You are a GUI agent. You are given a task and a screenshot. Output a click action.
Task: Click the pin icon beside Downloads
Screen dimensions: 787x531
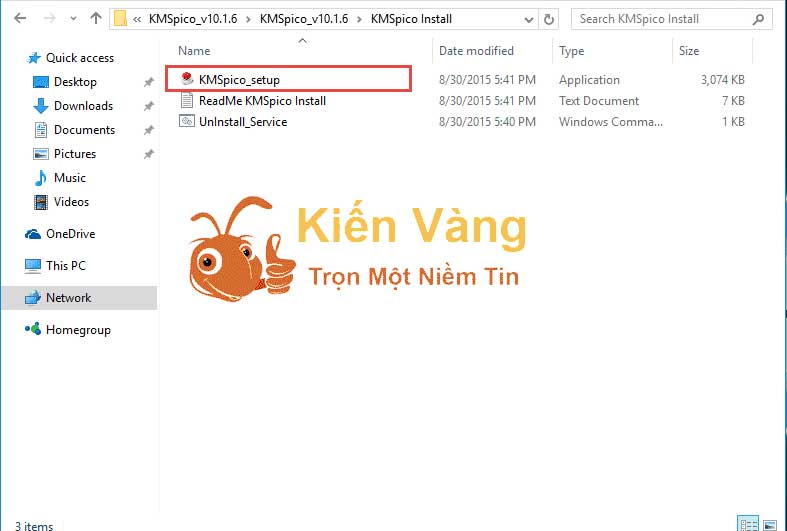[149, 106]
